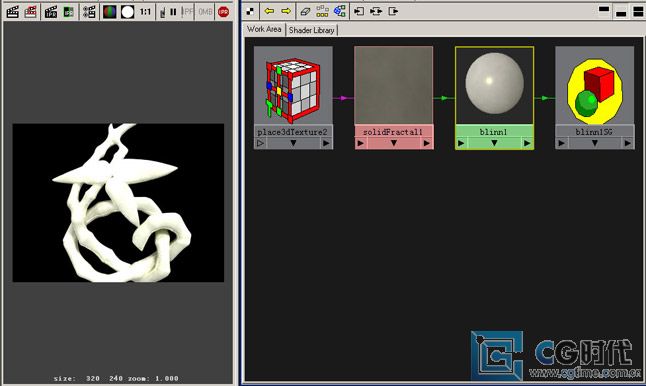Set render view to 1:1 real size
646x386 pixels.
[145, 12]
